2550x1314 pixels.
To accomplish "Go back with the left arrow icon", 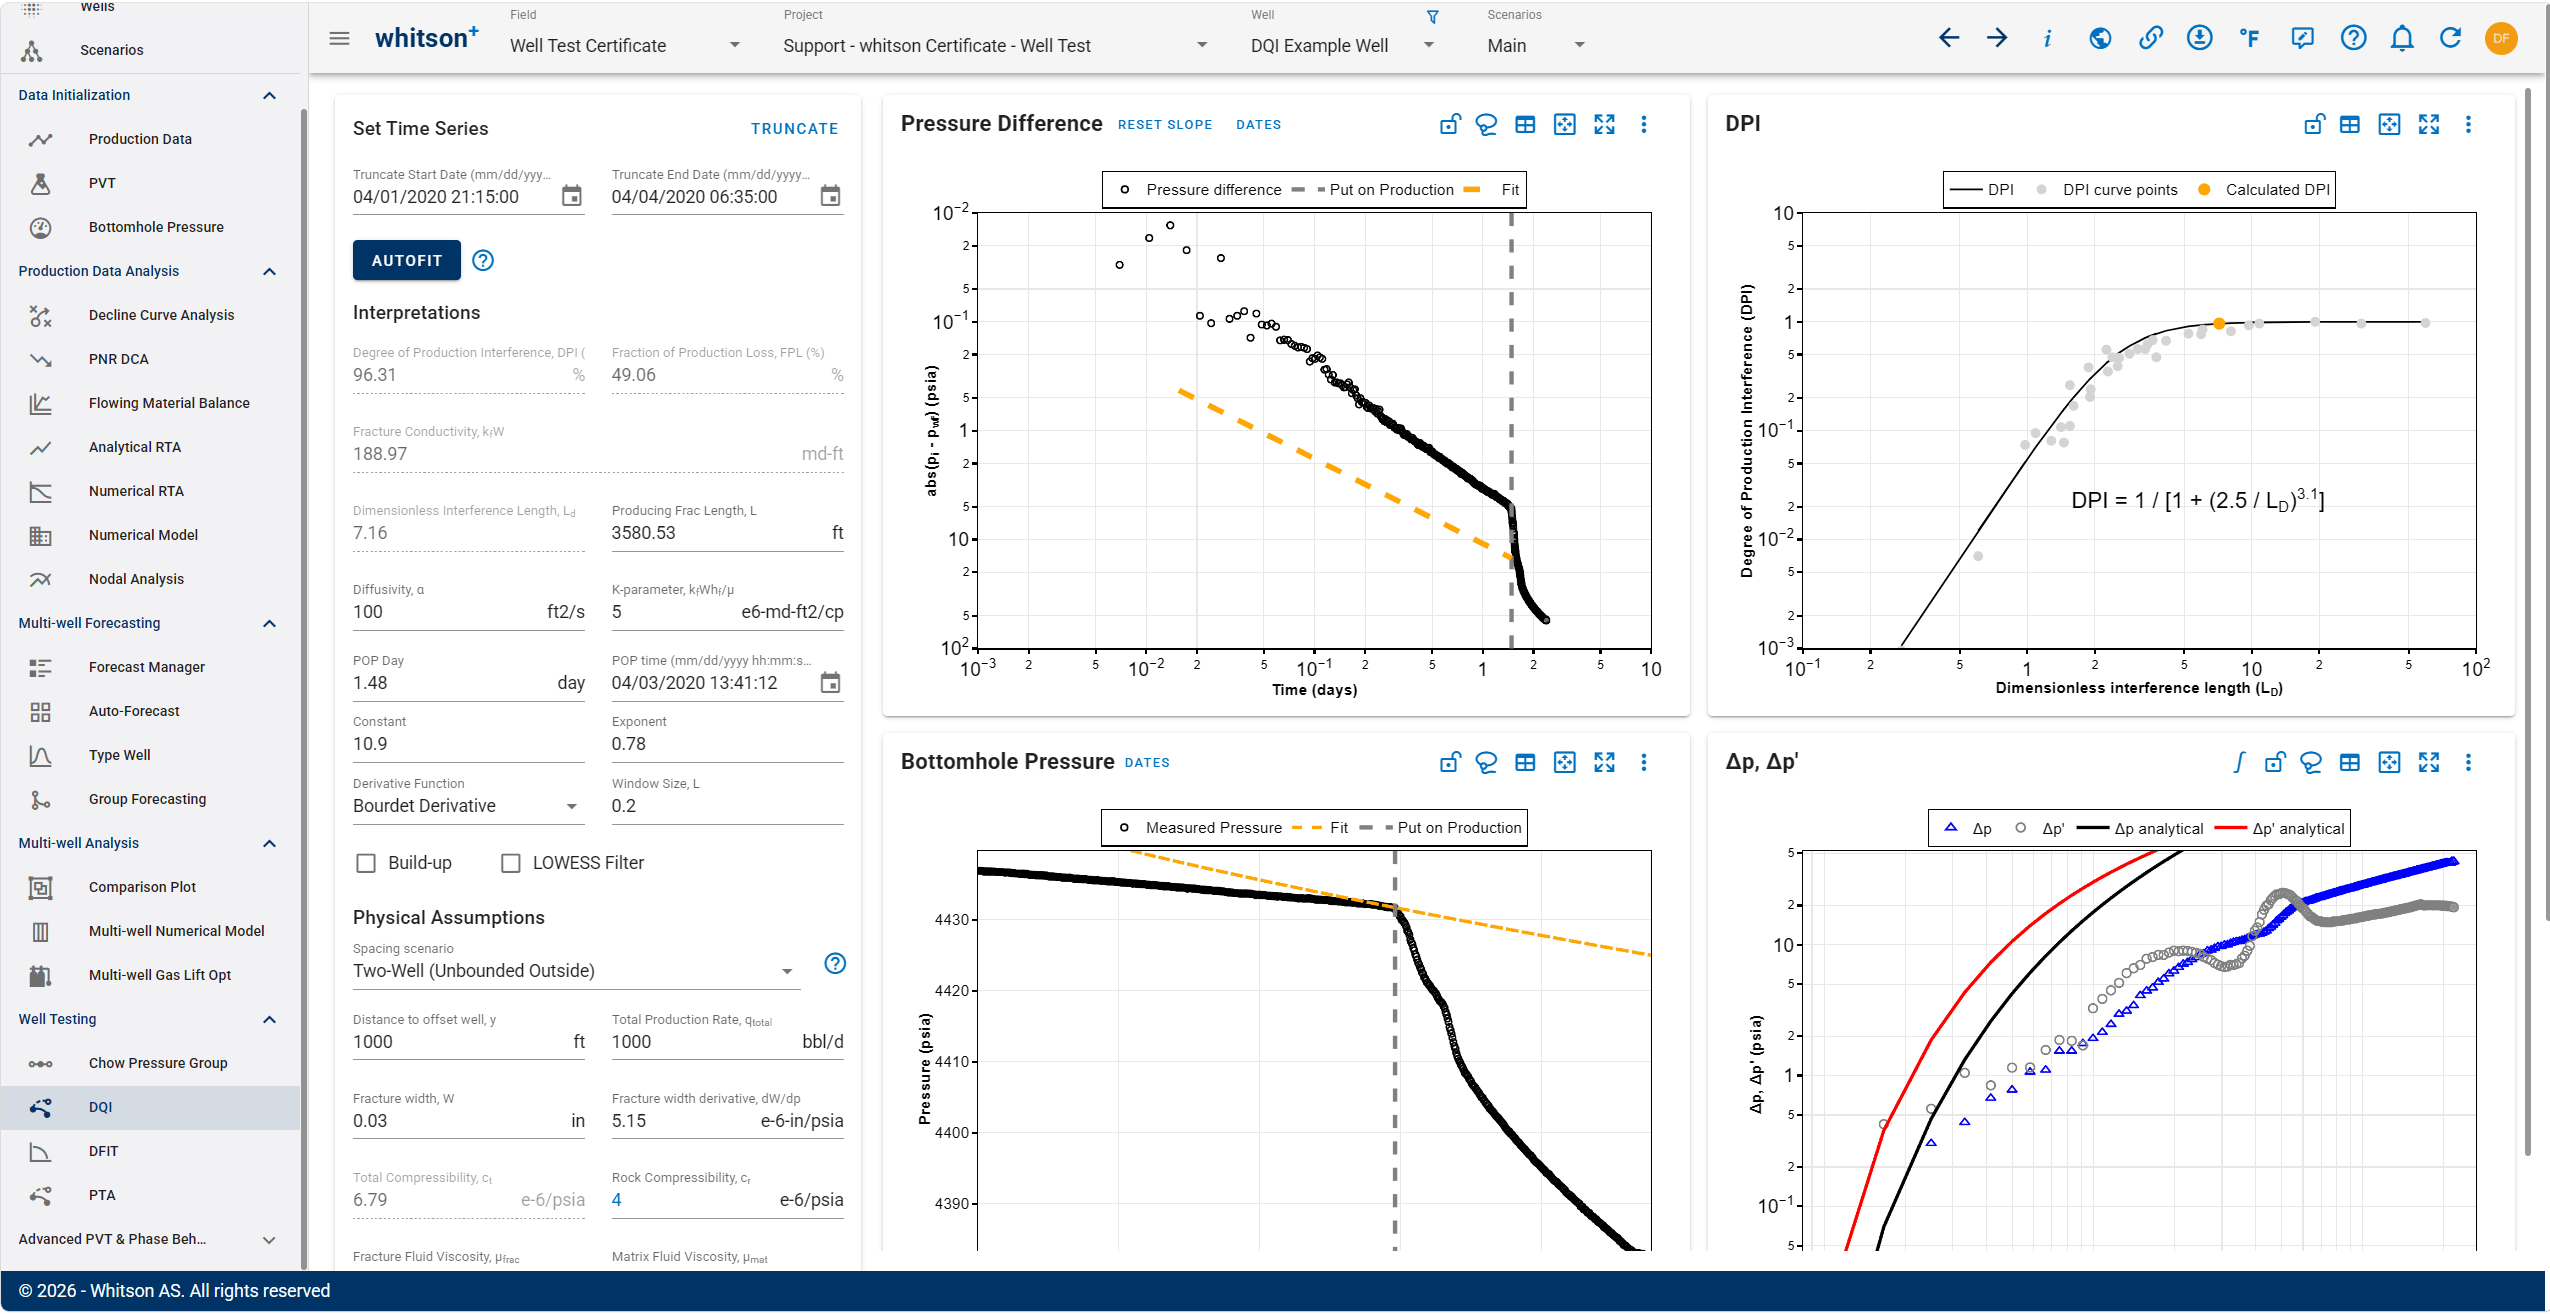I will click(1948, 39).
